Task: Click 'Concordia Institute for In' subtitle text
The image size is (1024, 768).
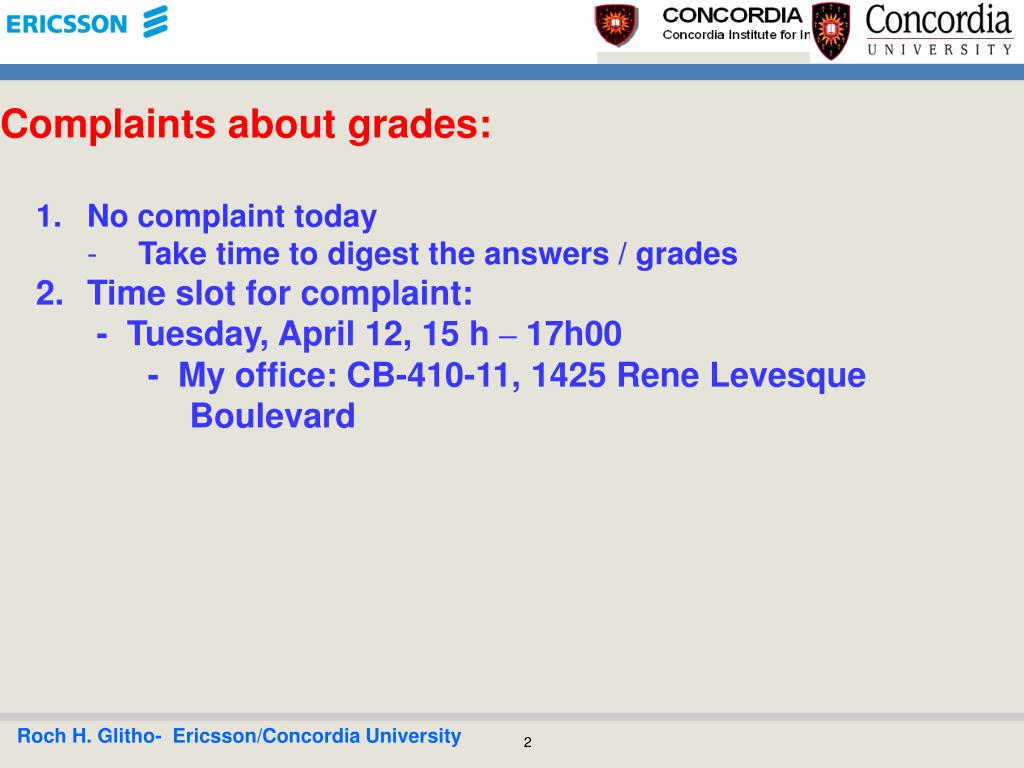Action: point(736,35)
